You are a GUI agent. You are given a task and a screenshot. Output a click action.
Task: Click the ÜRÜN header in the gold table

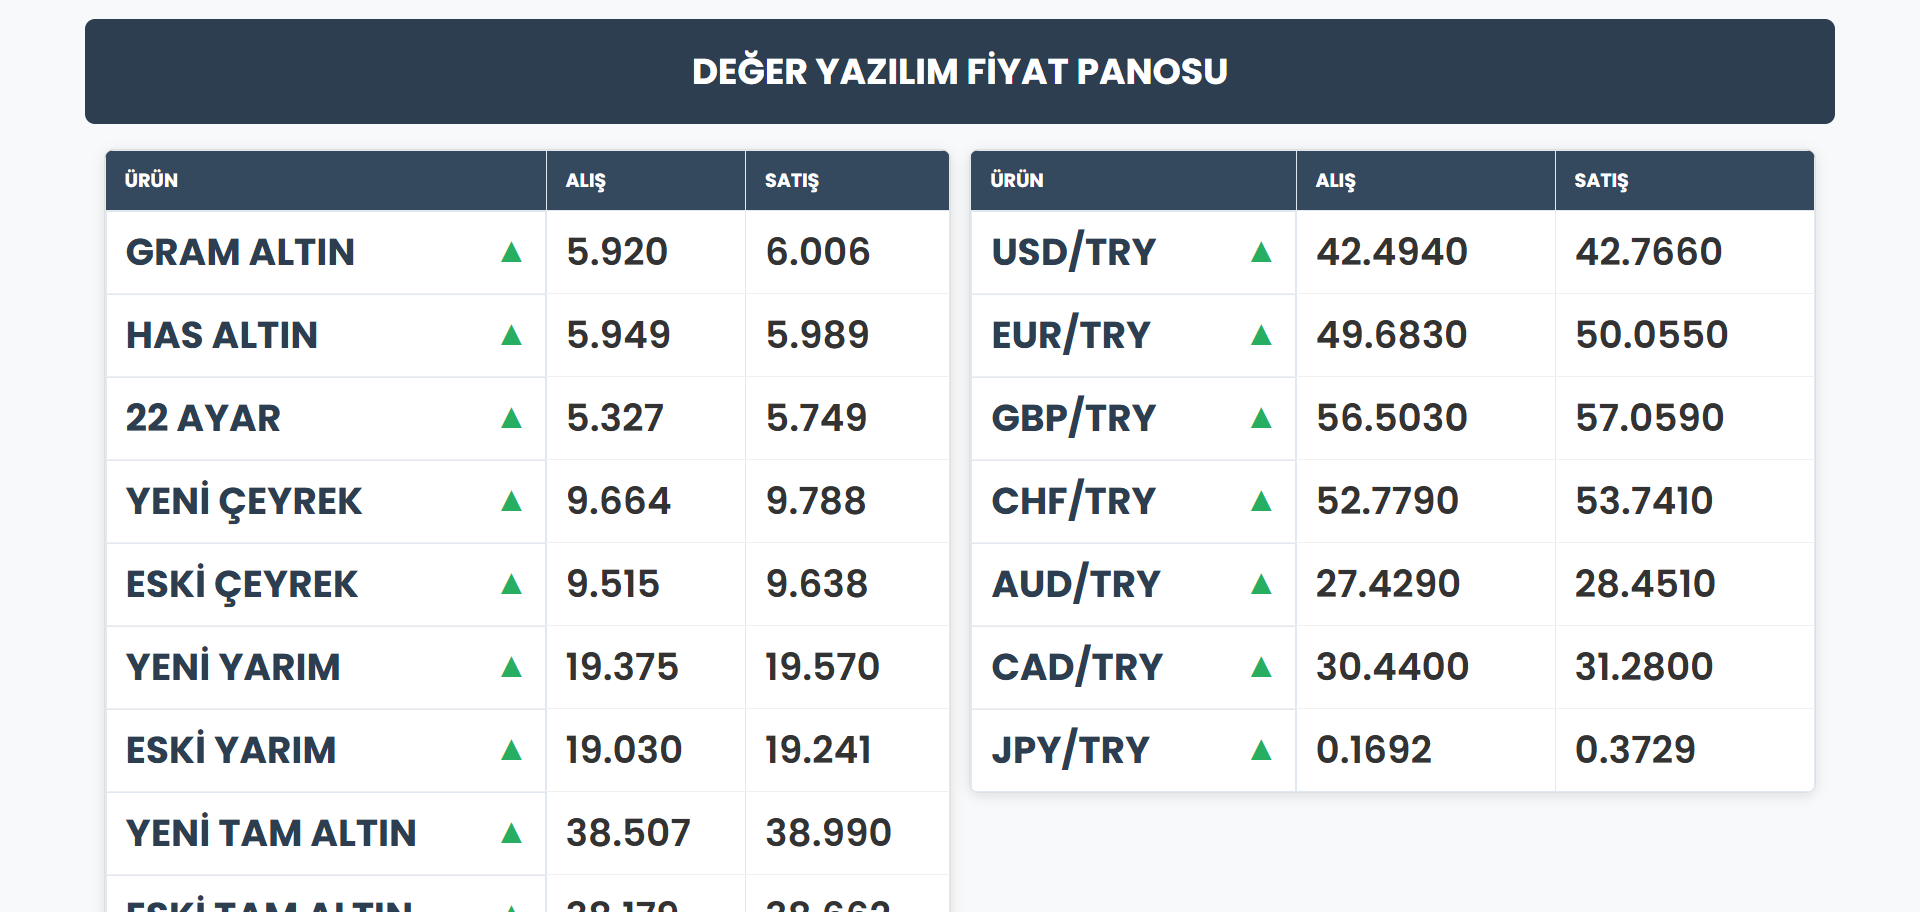coord(151,181)
